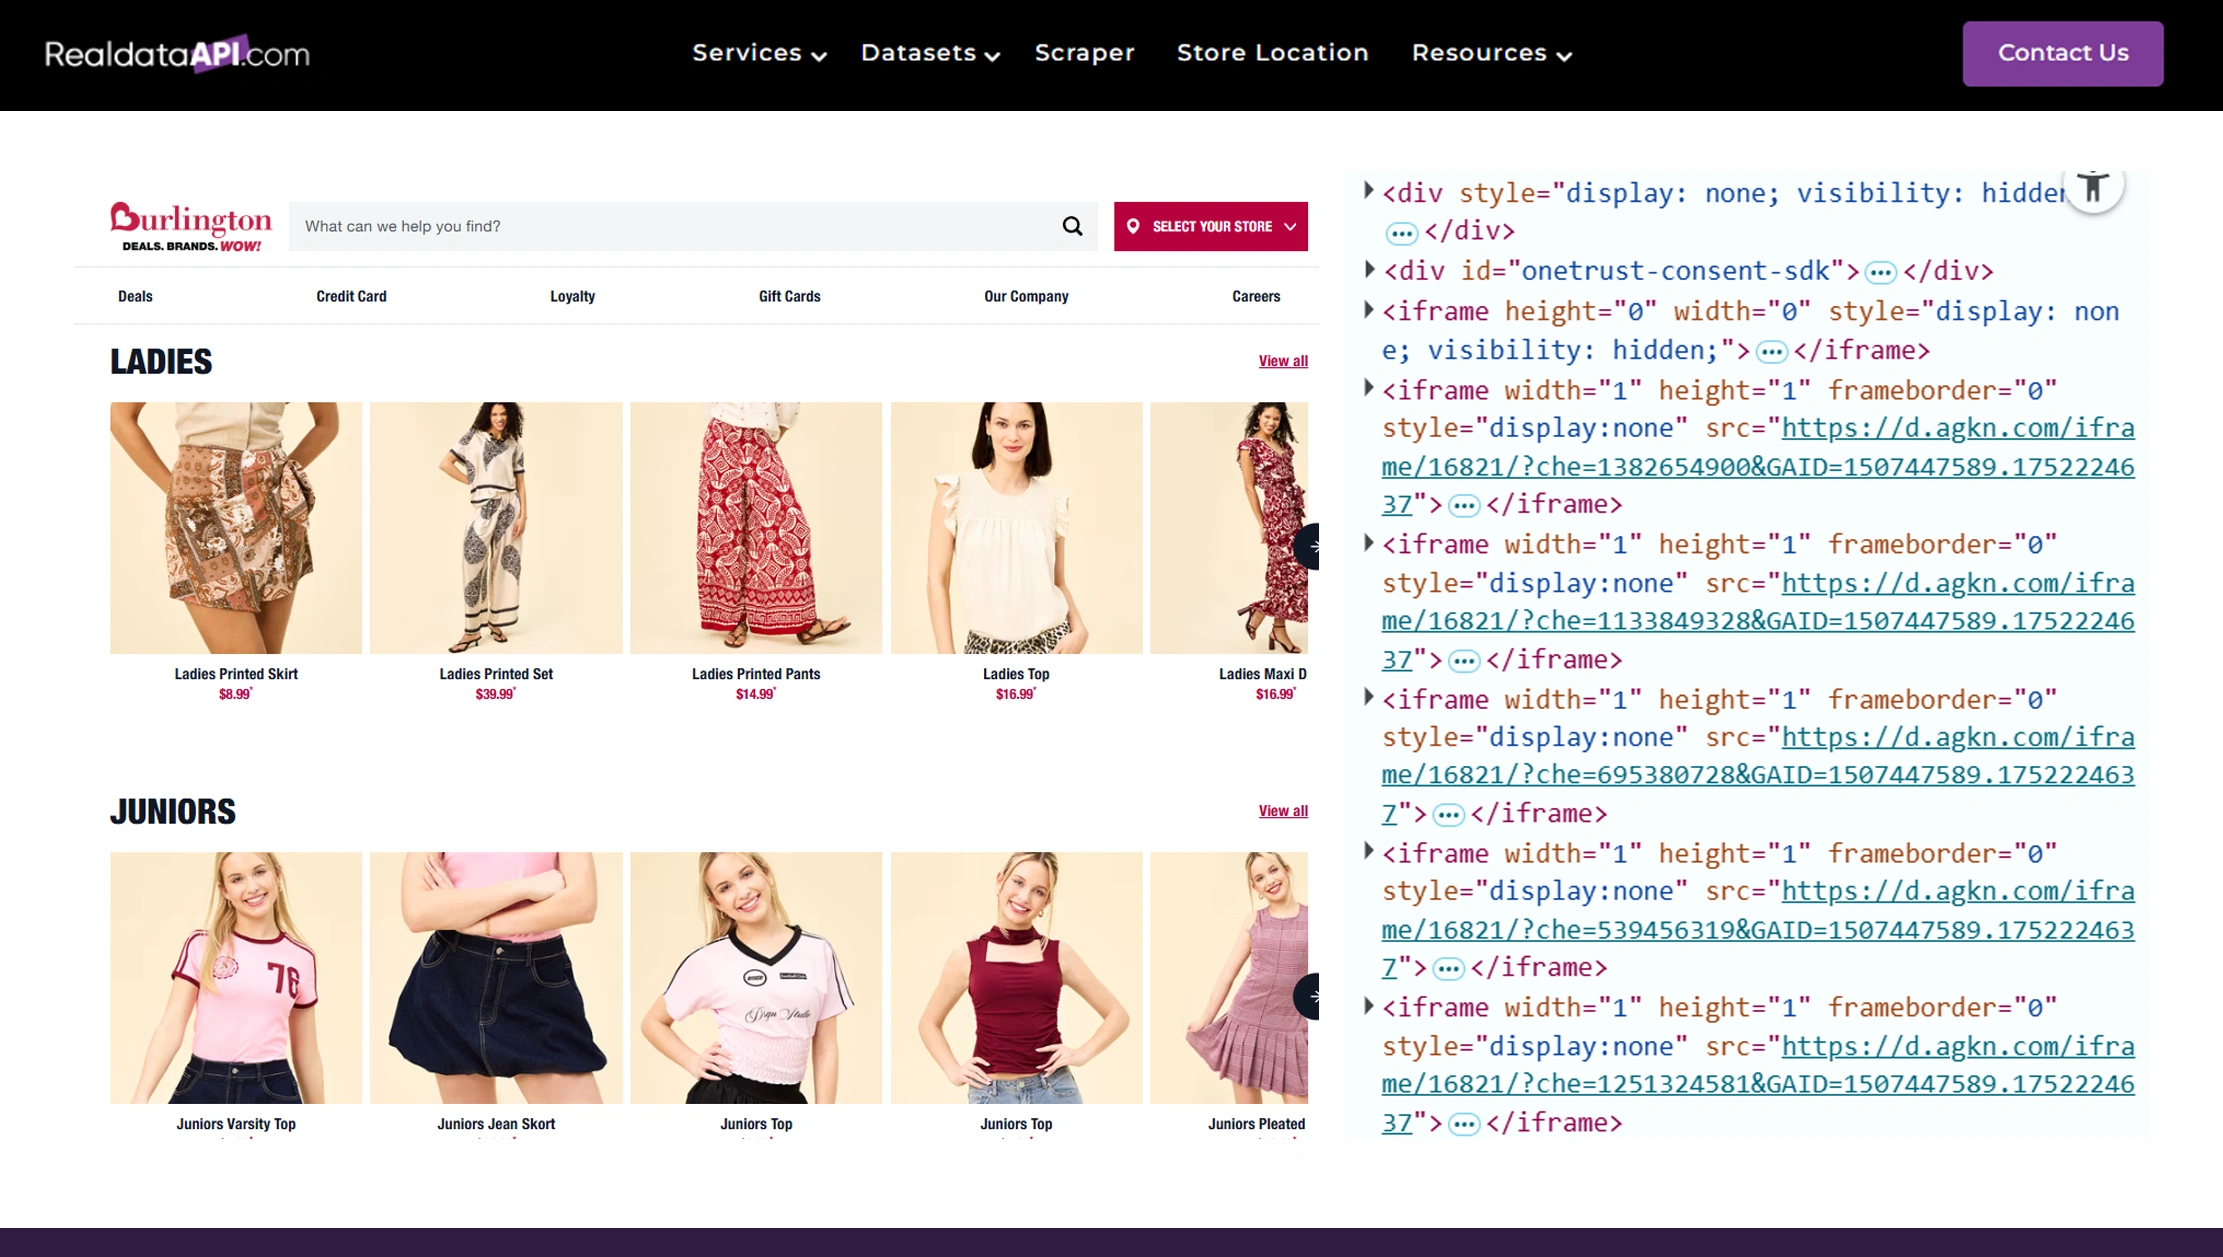The width and height of the screenshot is (2223, 1257).
Task: Open the Services dropdown menu
Action: 759,53
